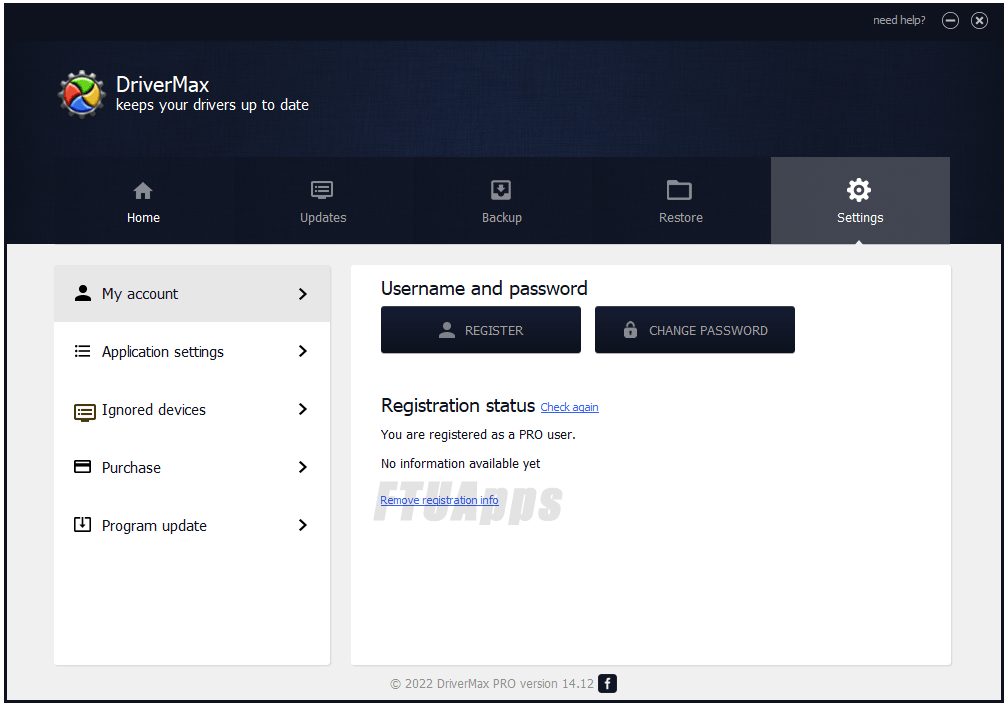Switch to the Updates tab label
This screenshot has height=705, width=1007.
(323, 218)
